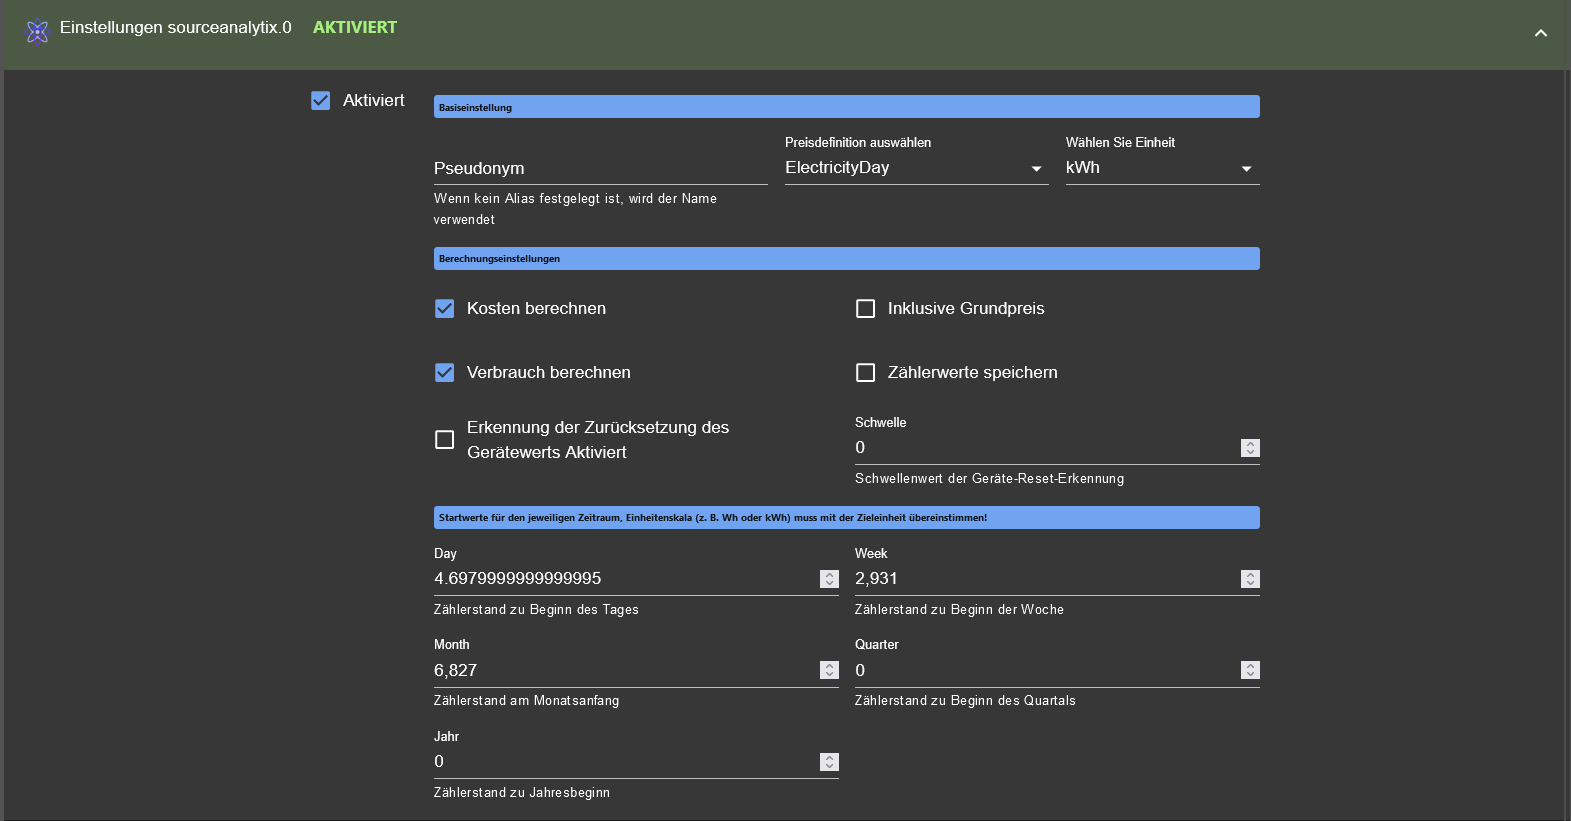This screenshot has height=821, width=1571.
Task: Click the green AKTIVIERT status label
Action: point(355,28)
